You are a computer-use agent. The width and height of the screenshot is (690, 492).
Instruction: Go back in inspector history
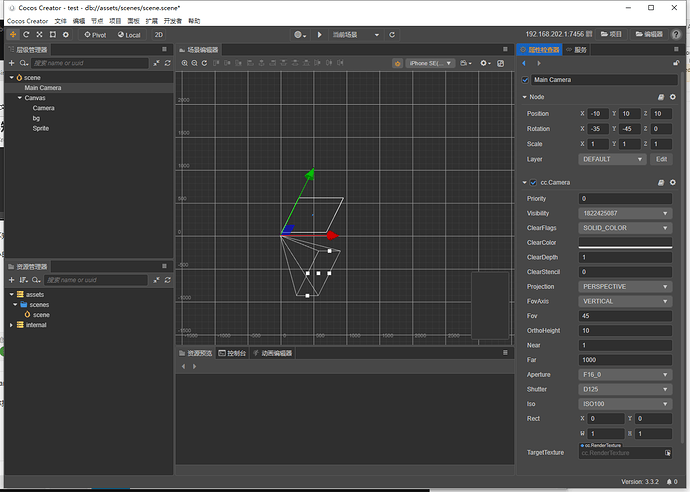(x=524, y=63)
